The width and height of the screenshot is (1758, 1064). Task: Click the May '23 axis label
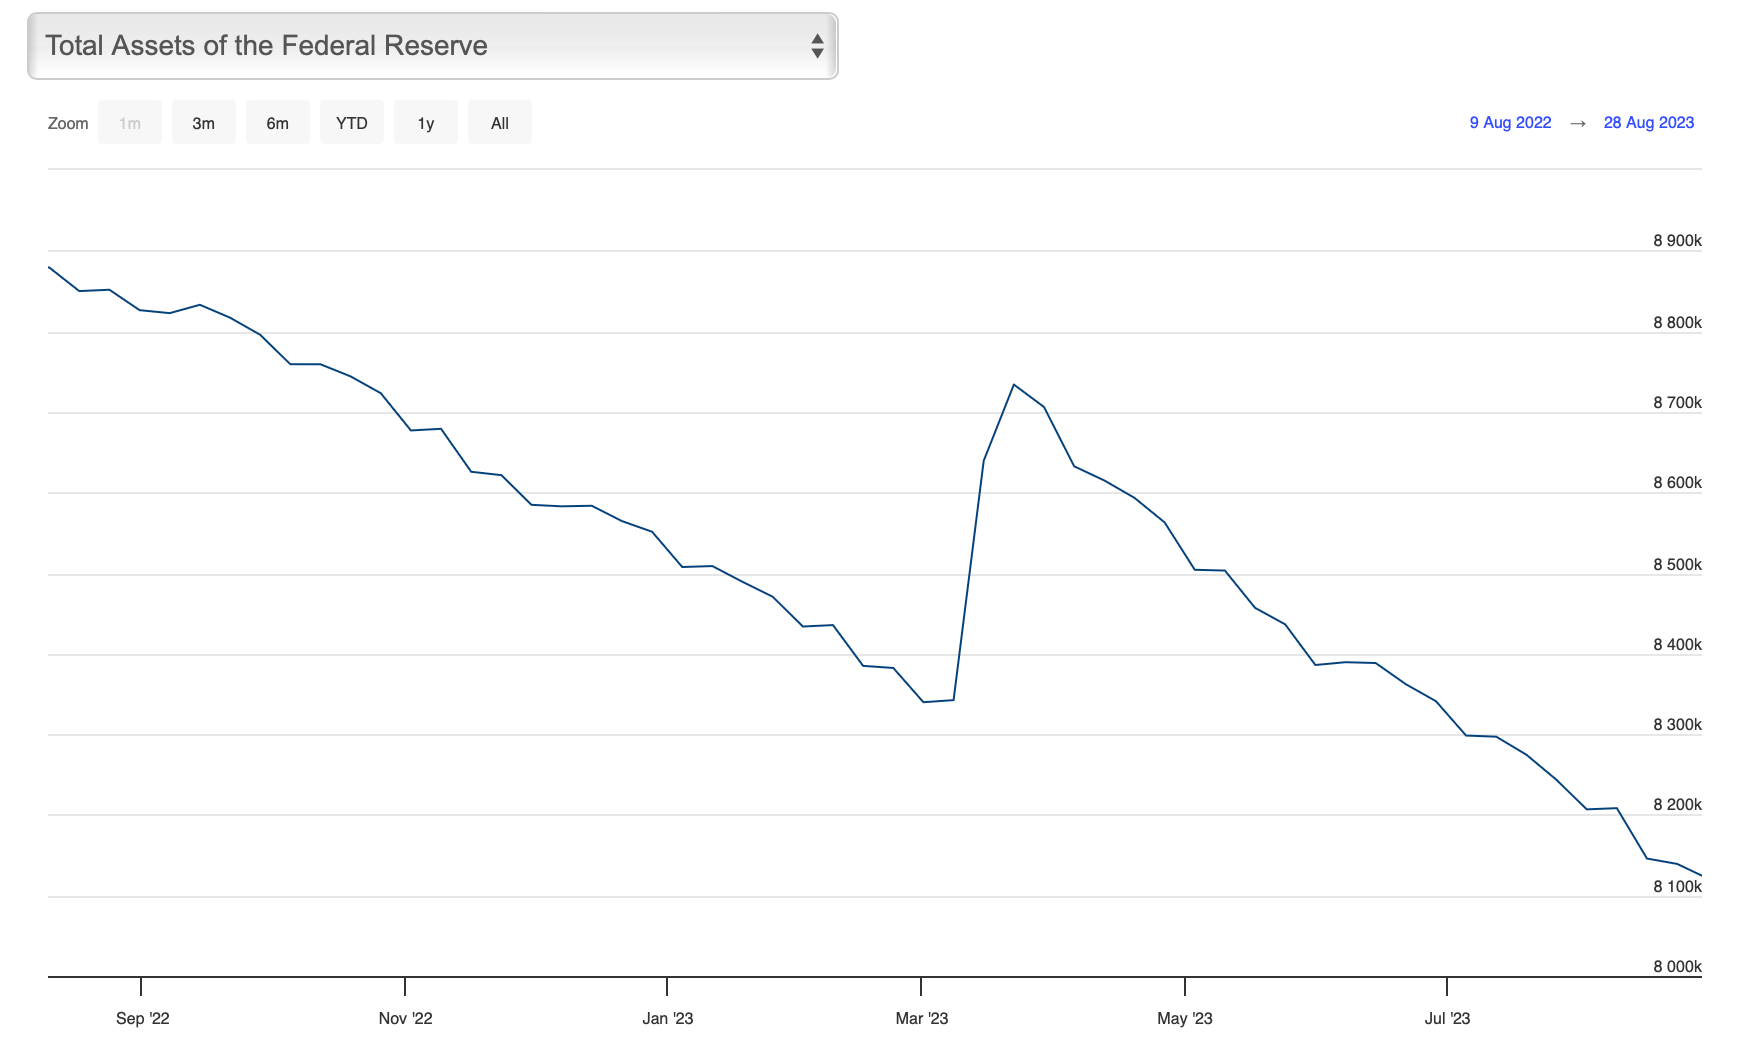1184,1019
